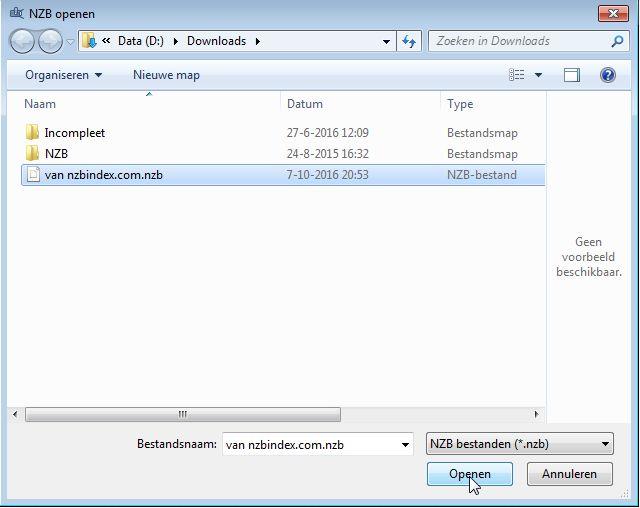Screen dimensions: 640x508
Task: Click the date 24-8-2015 16:32
Action: coord(327,154)
